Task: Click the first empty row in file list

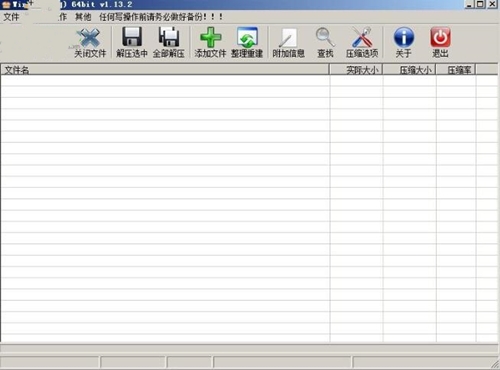Action: coord(249,81)
